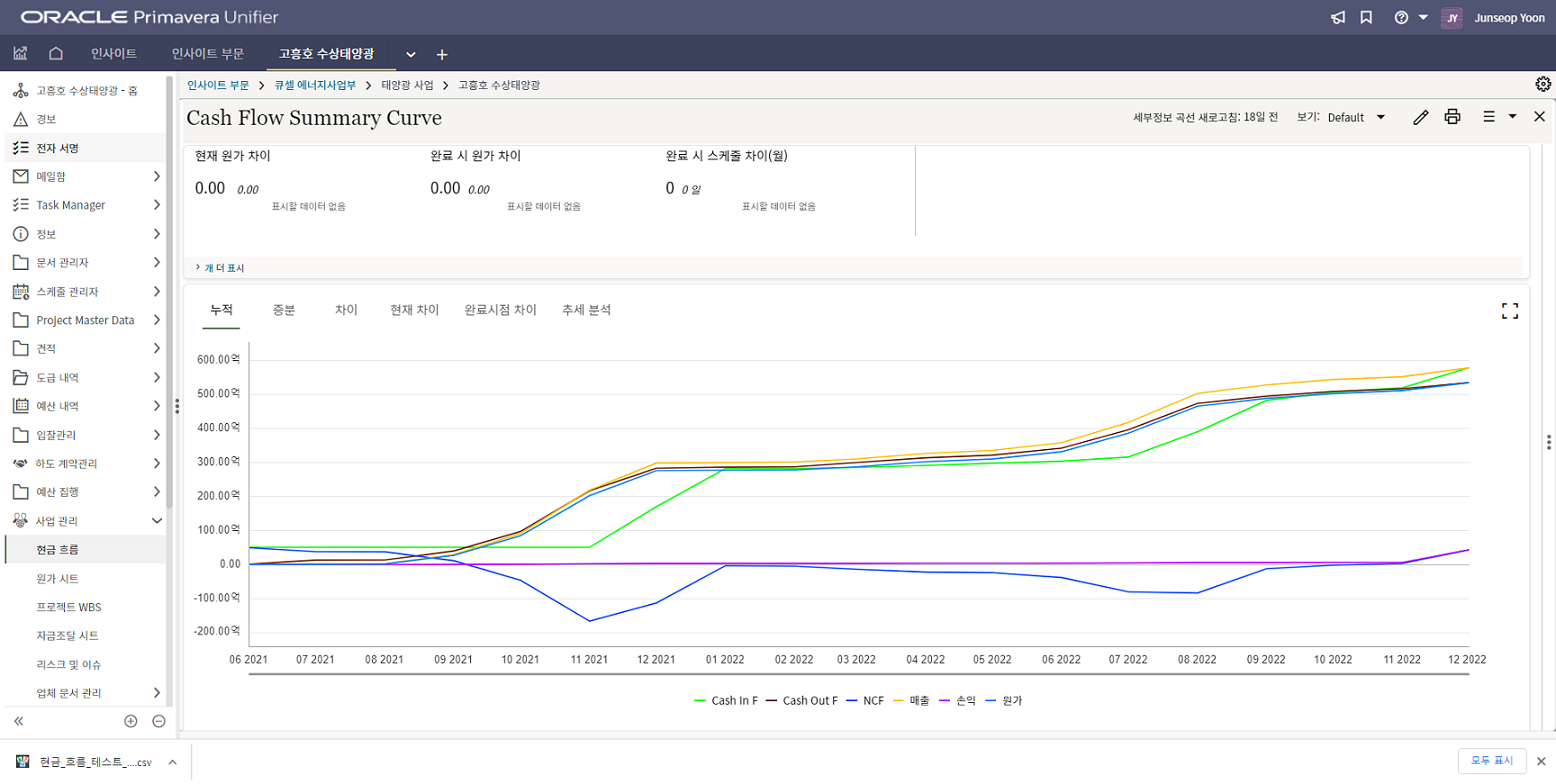Collapse the 사업 관리 section

tap(157, 521)
